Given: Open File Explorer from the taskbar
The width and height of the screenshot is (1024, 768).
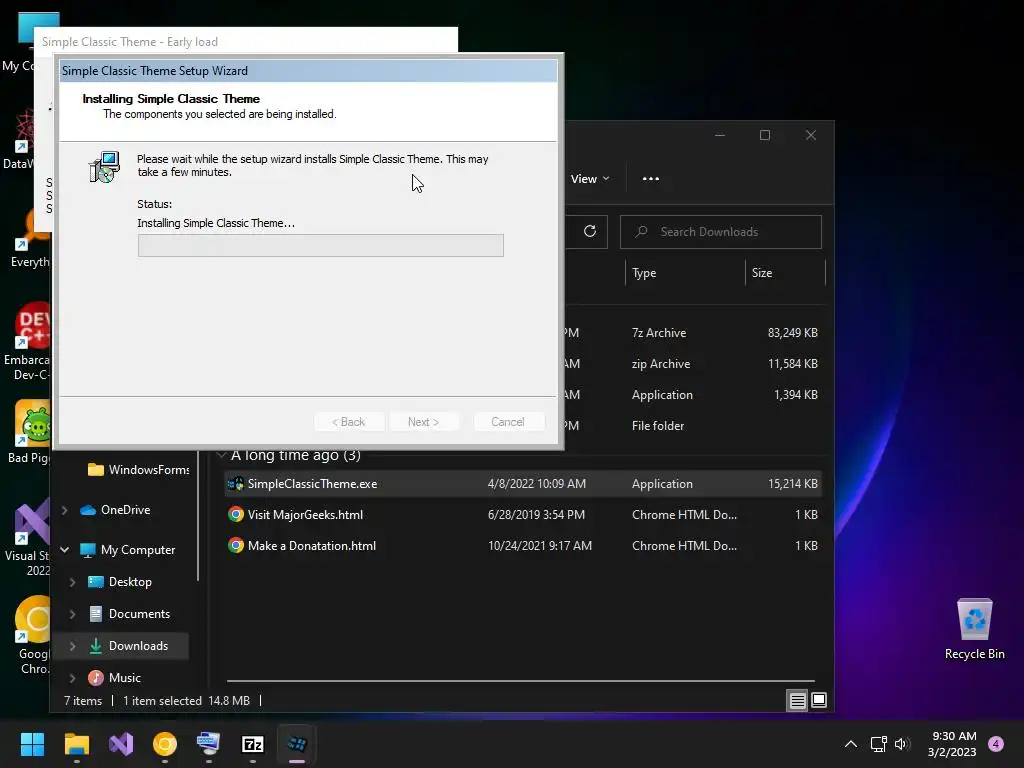Looking at the screenshot, I should click(76, 744).
